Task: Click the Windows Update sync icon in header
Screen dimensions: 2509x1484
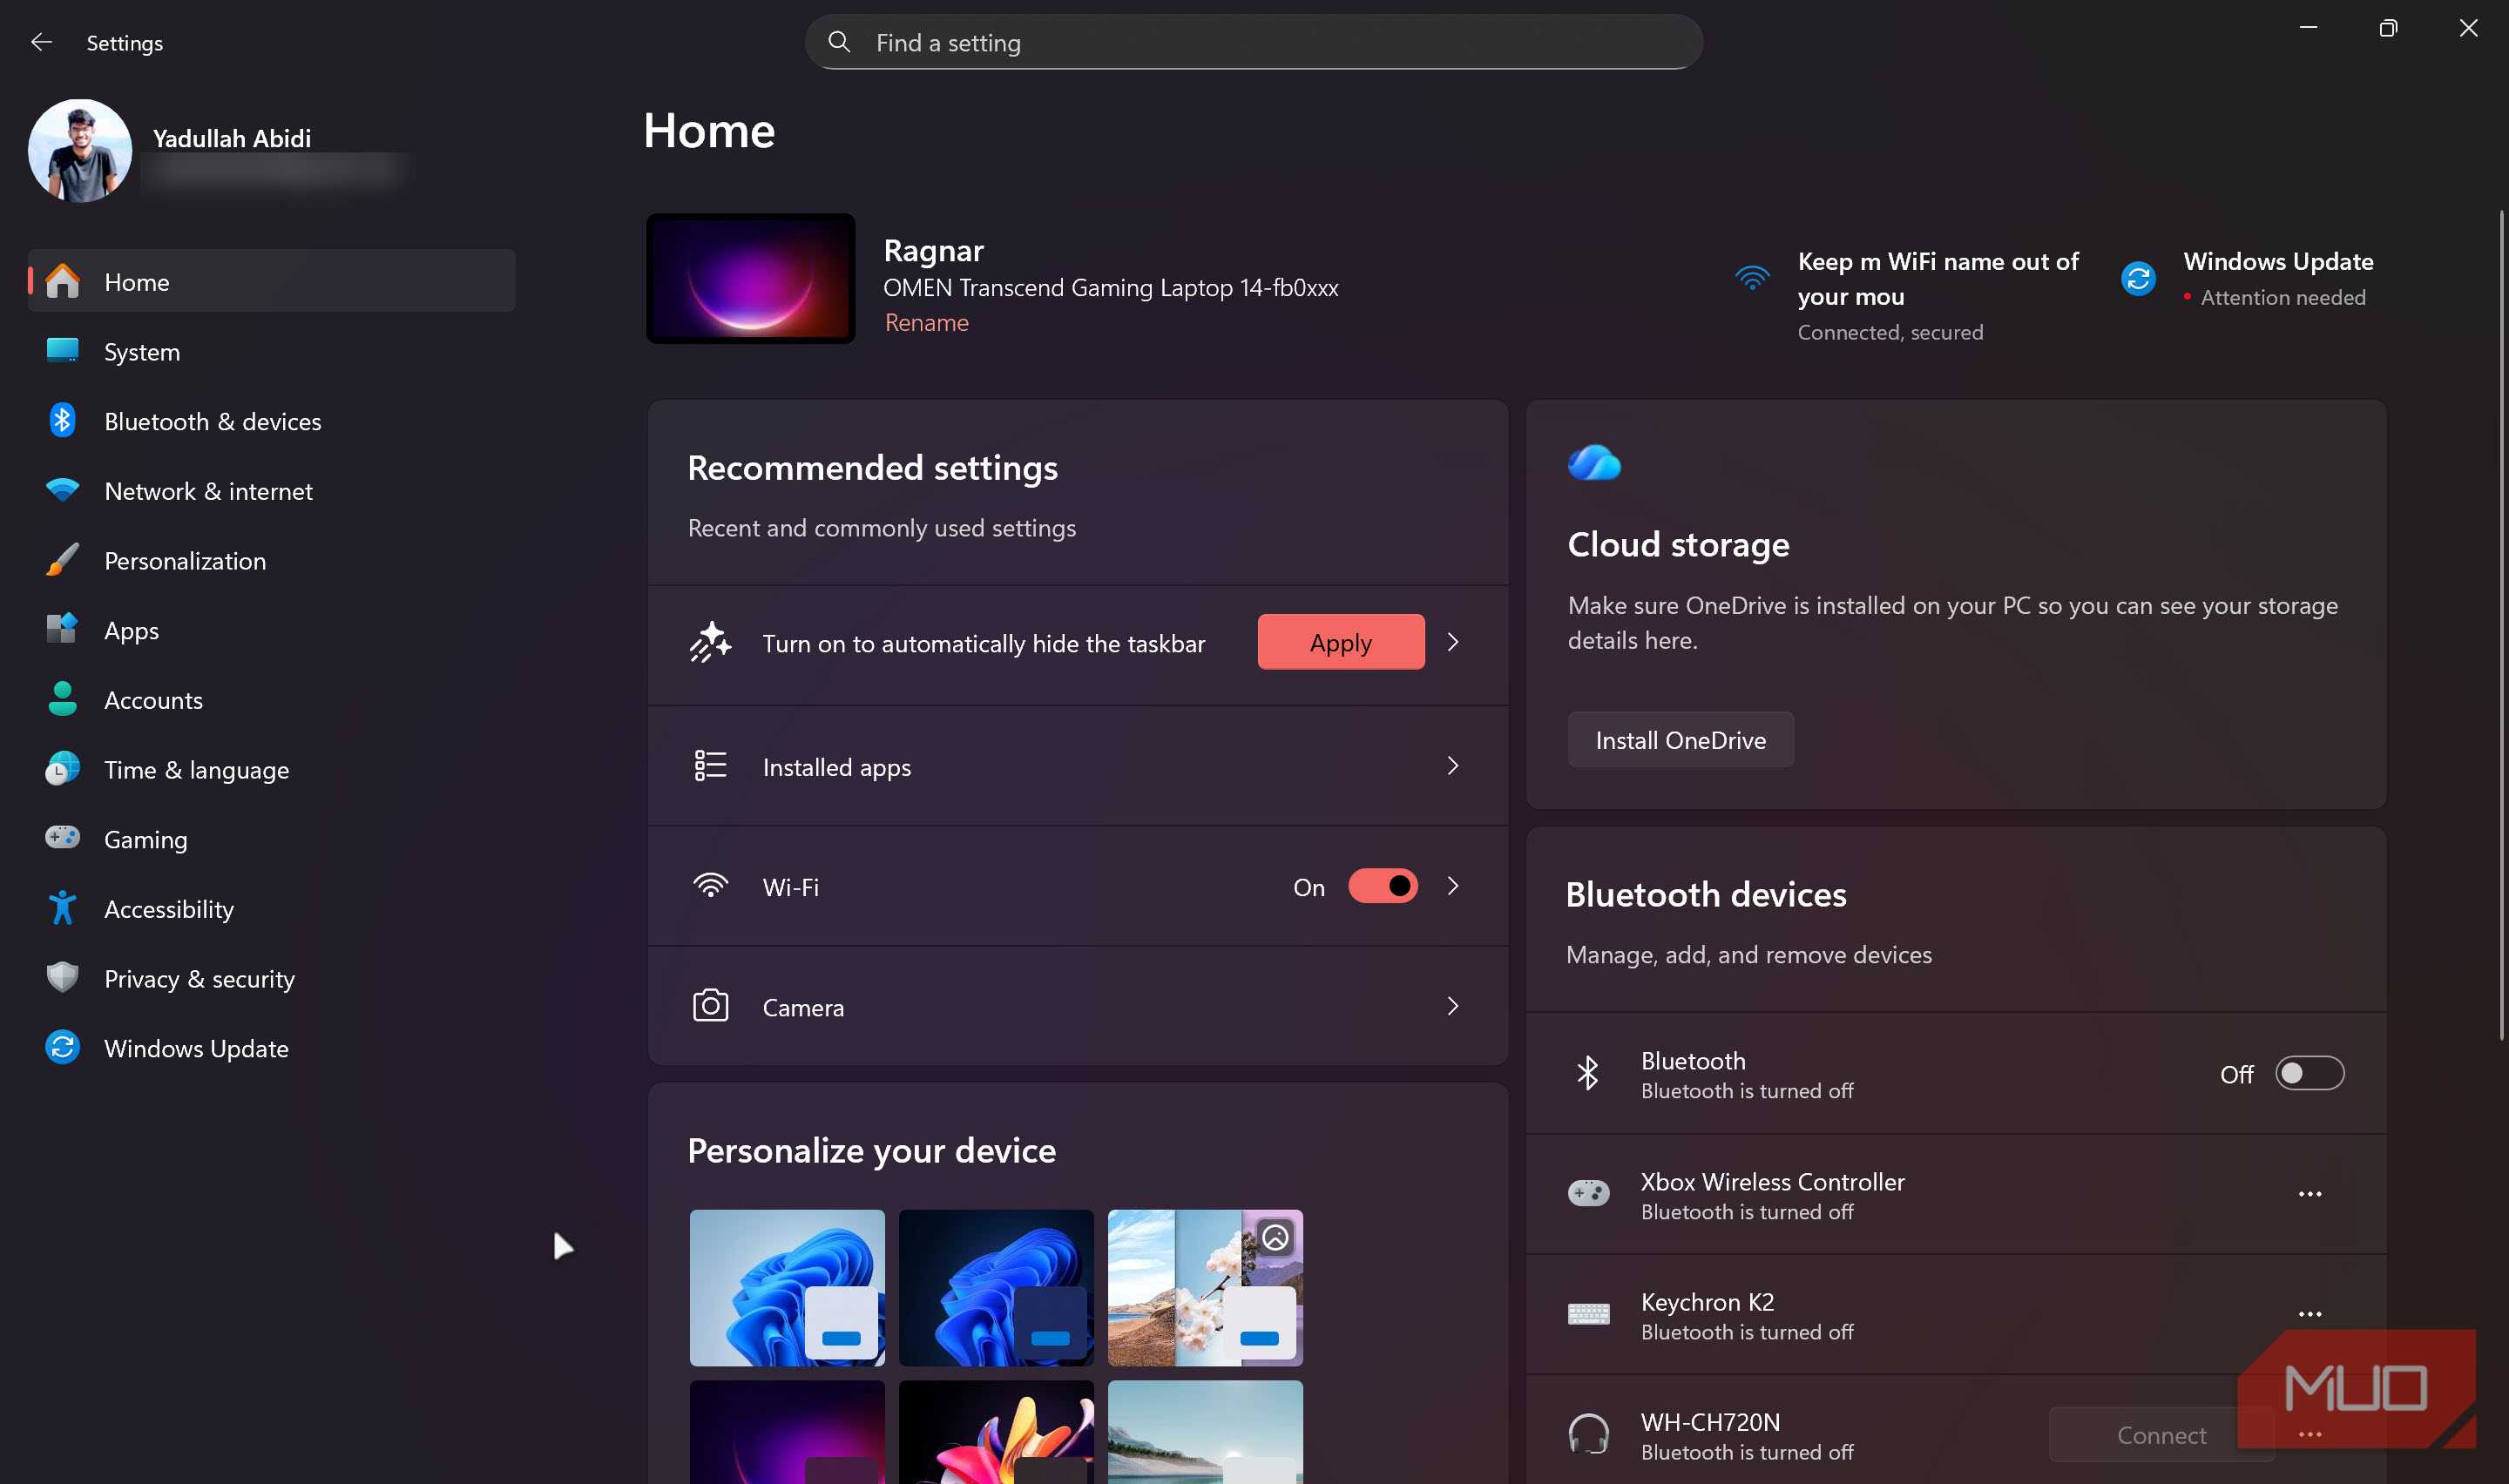Action: point(2138,278)
